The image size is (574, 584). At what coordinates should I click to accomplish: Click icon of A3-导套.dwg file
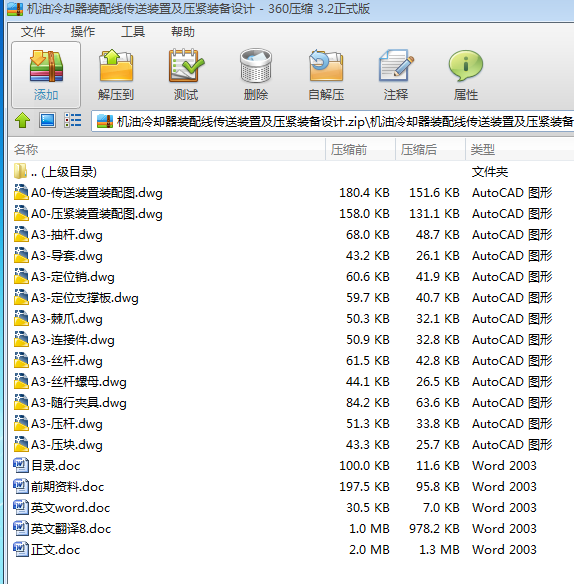[21, 256]
